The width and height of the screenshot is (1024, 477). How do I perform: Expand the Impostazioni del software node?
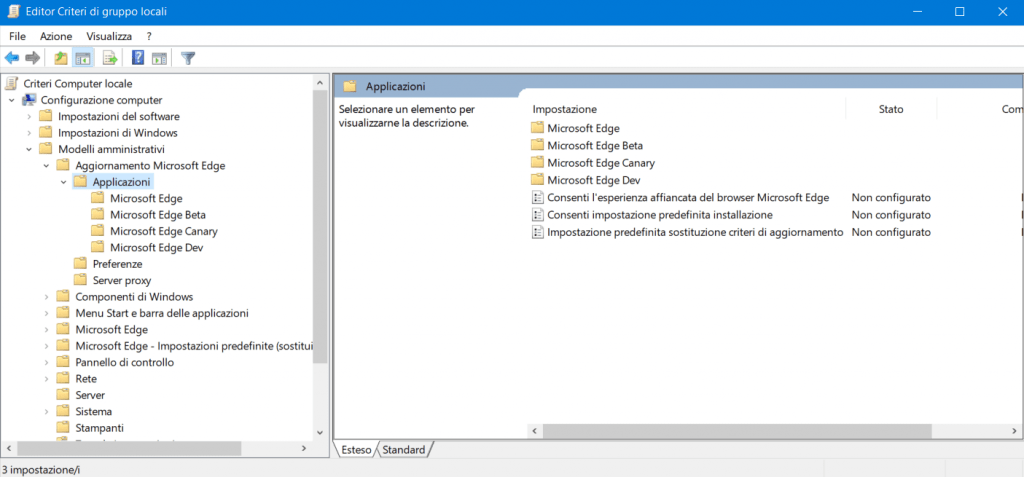(x=29, y=116)
